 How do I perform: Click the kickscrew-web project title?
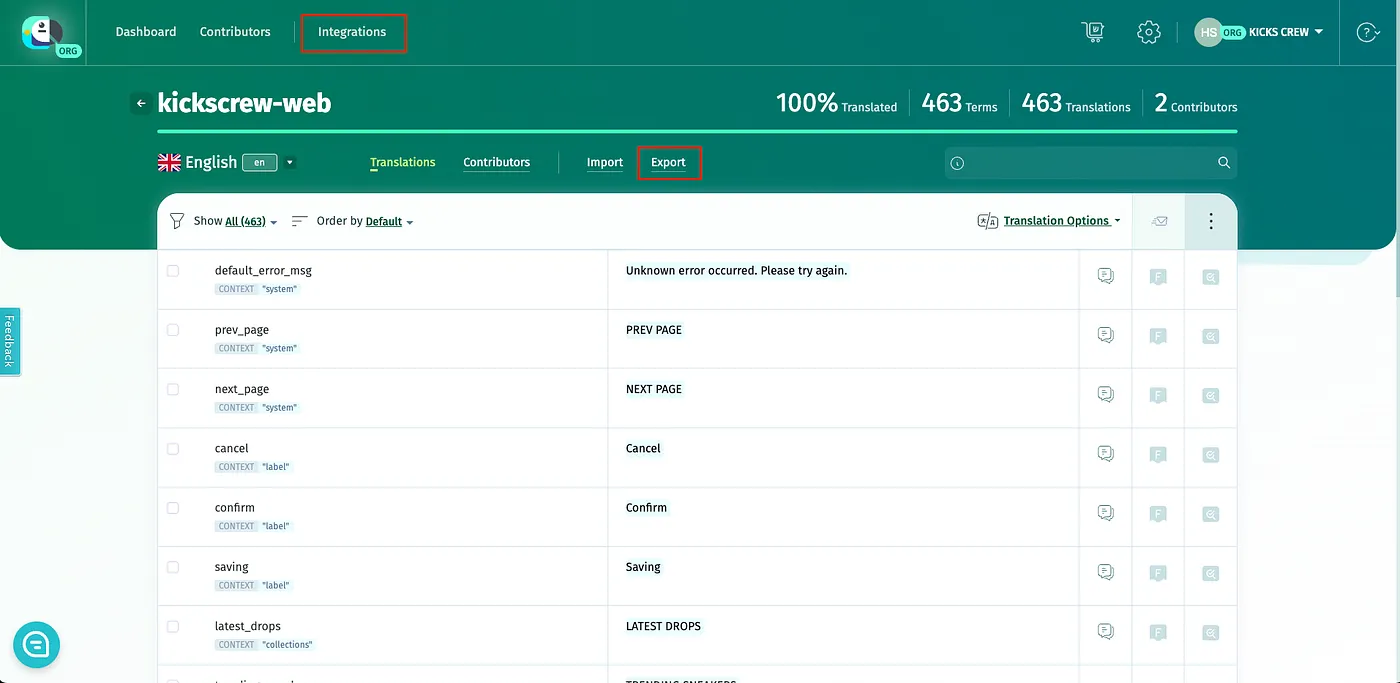[x=244, y=103]
